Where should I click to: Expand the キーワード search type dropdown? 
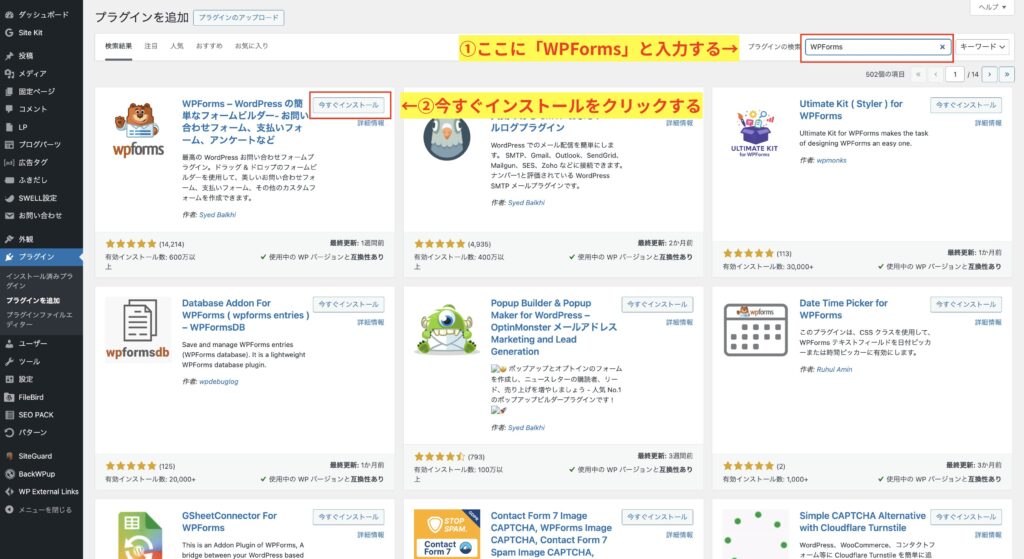click(983, 47)
